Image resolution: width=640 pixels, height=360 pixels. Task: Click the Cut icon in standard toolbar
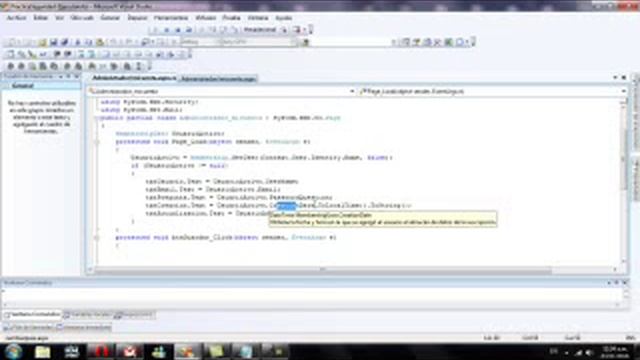tap(78, 42)
